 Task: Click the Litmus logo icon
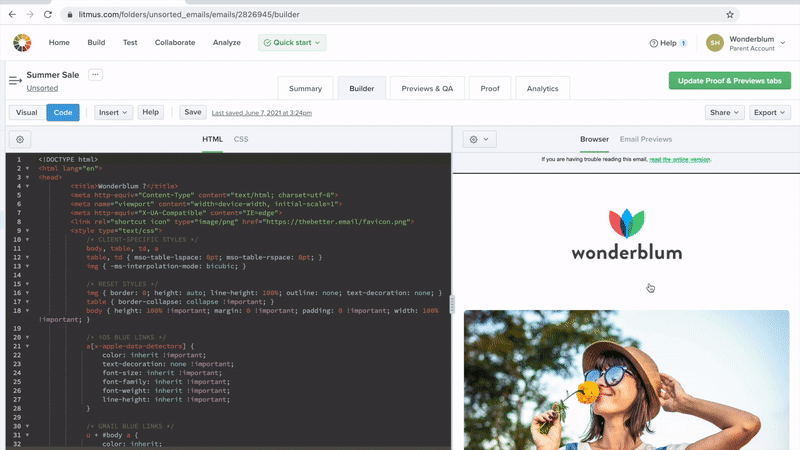22,43
